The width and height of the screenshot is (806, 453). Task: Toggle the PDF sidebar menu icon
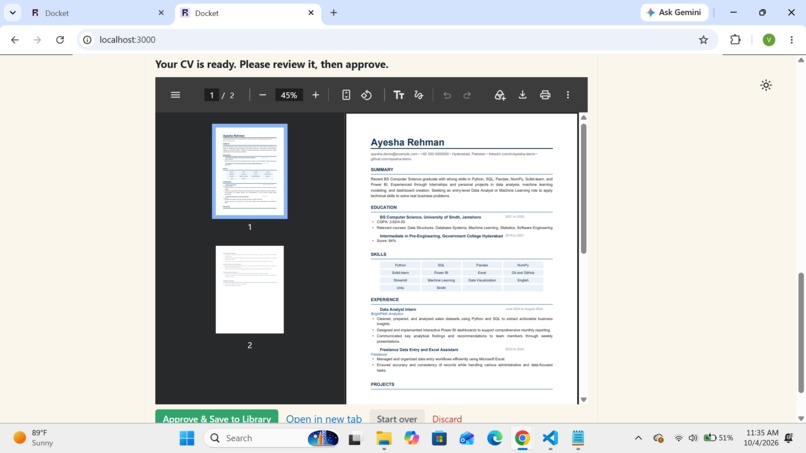pos(175,95)
